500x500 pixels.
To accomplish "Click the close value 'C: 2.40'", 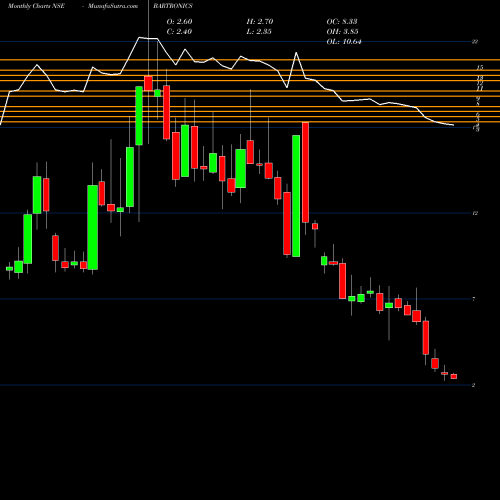I will click(179, 32).
